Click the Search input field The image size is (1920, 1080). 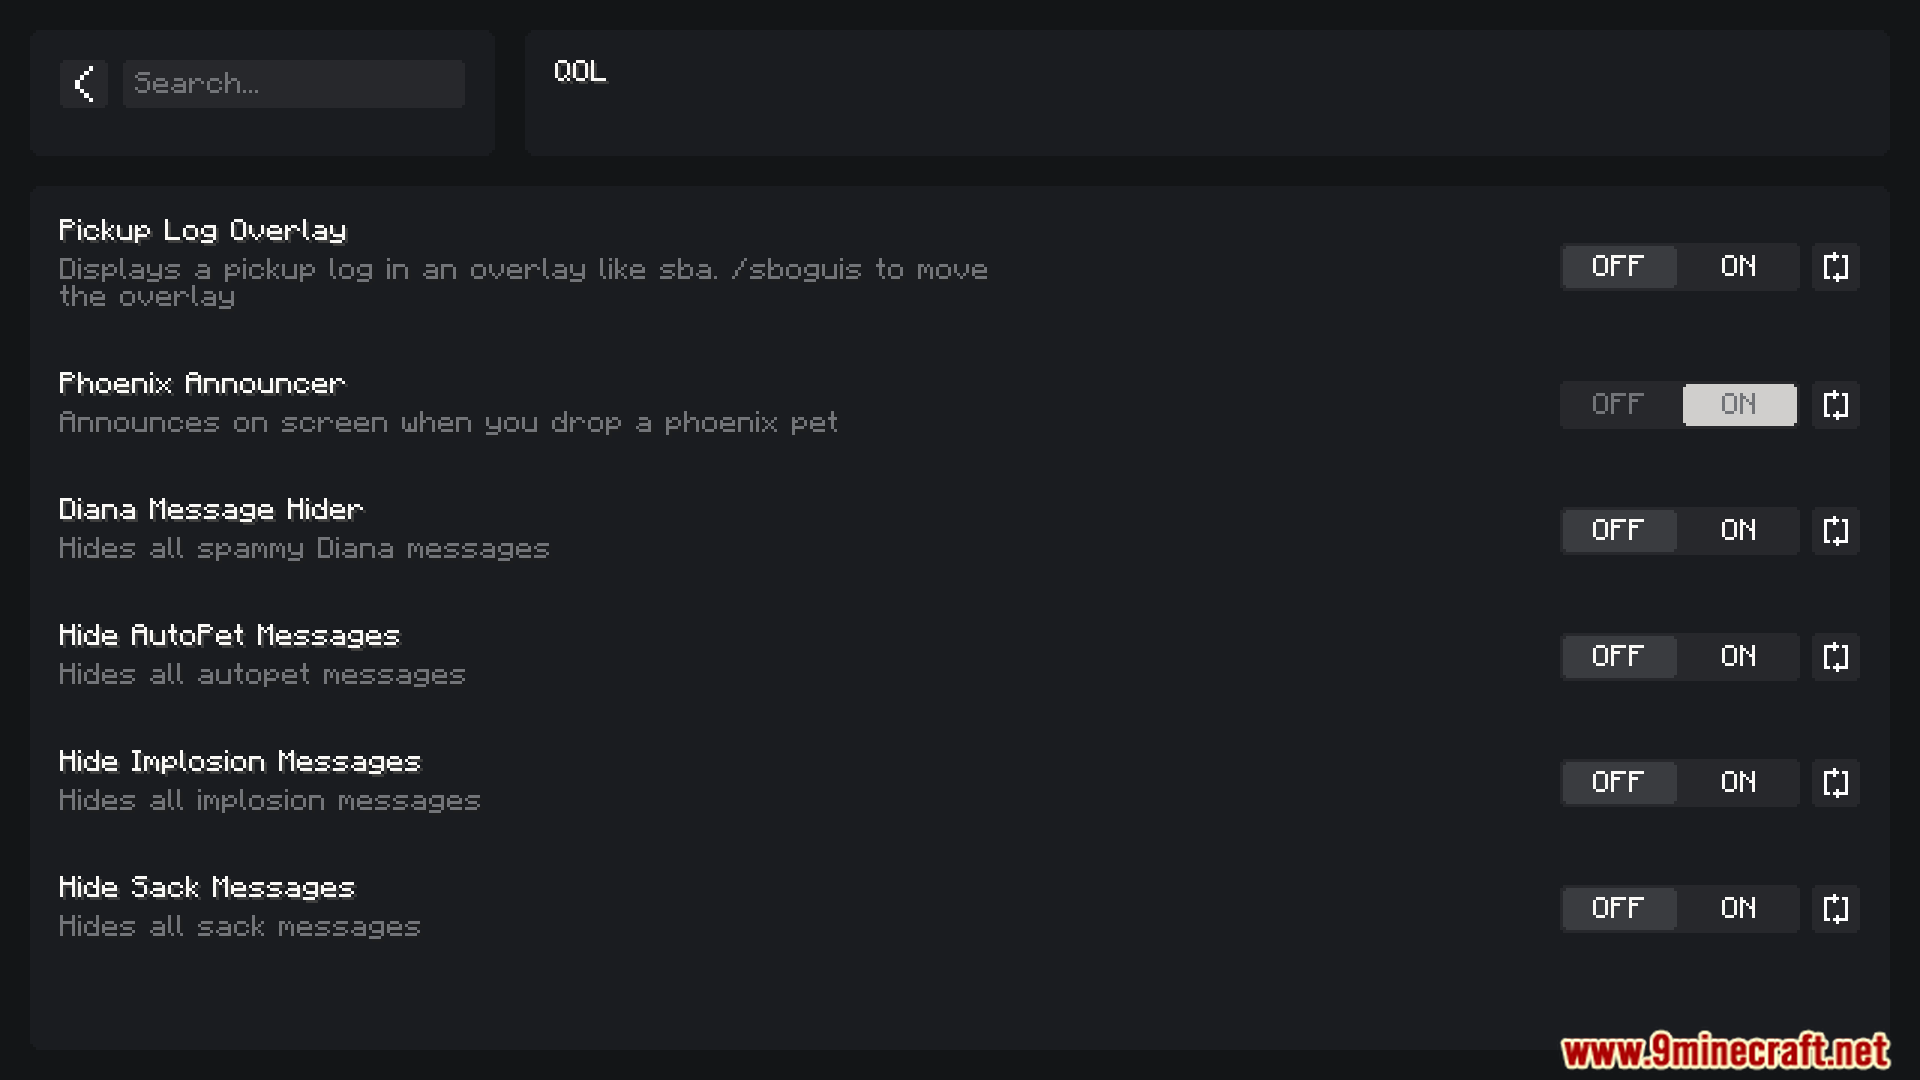(293, 84)
